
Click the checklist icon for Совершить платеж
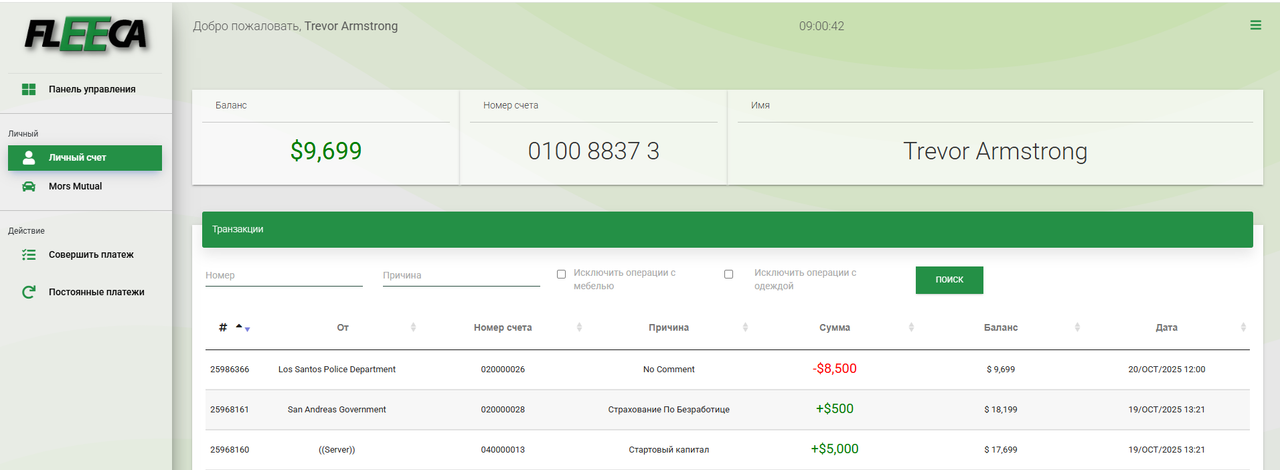pos(29,255)
